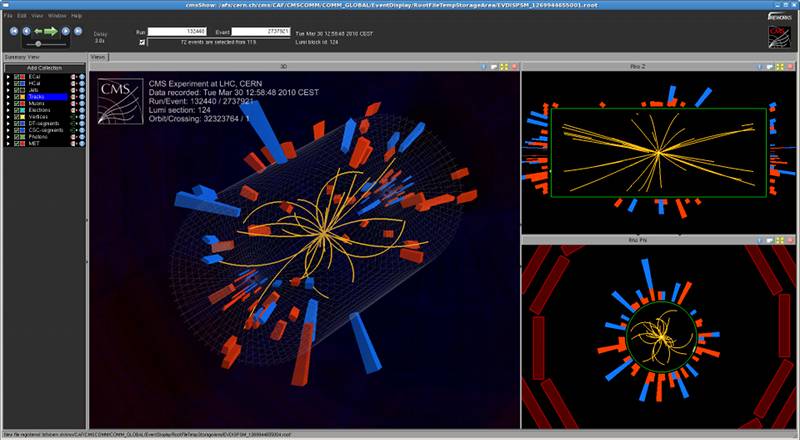Toggle Tracks collection visibility checkbox

coord(16,97)
